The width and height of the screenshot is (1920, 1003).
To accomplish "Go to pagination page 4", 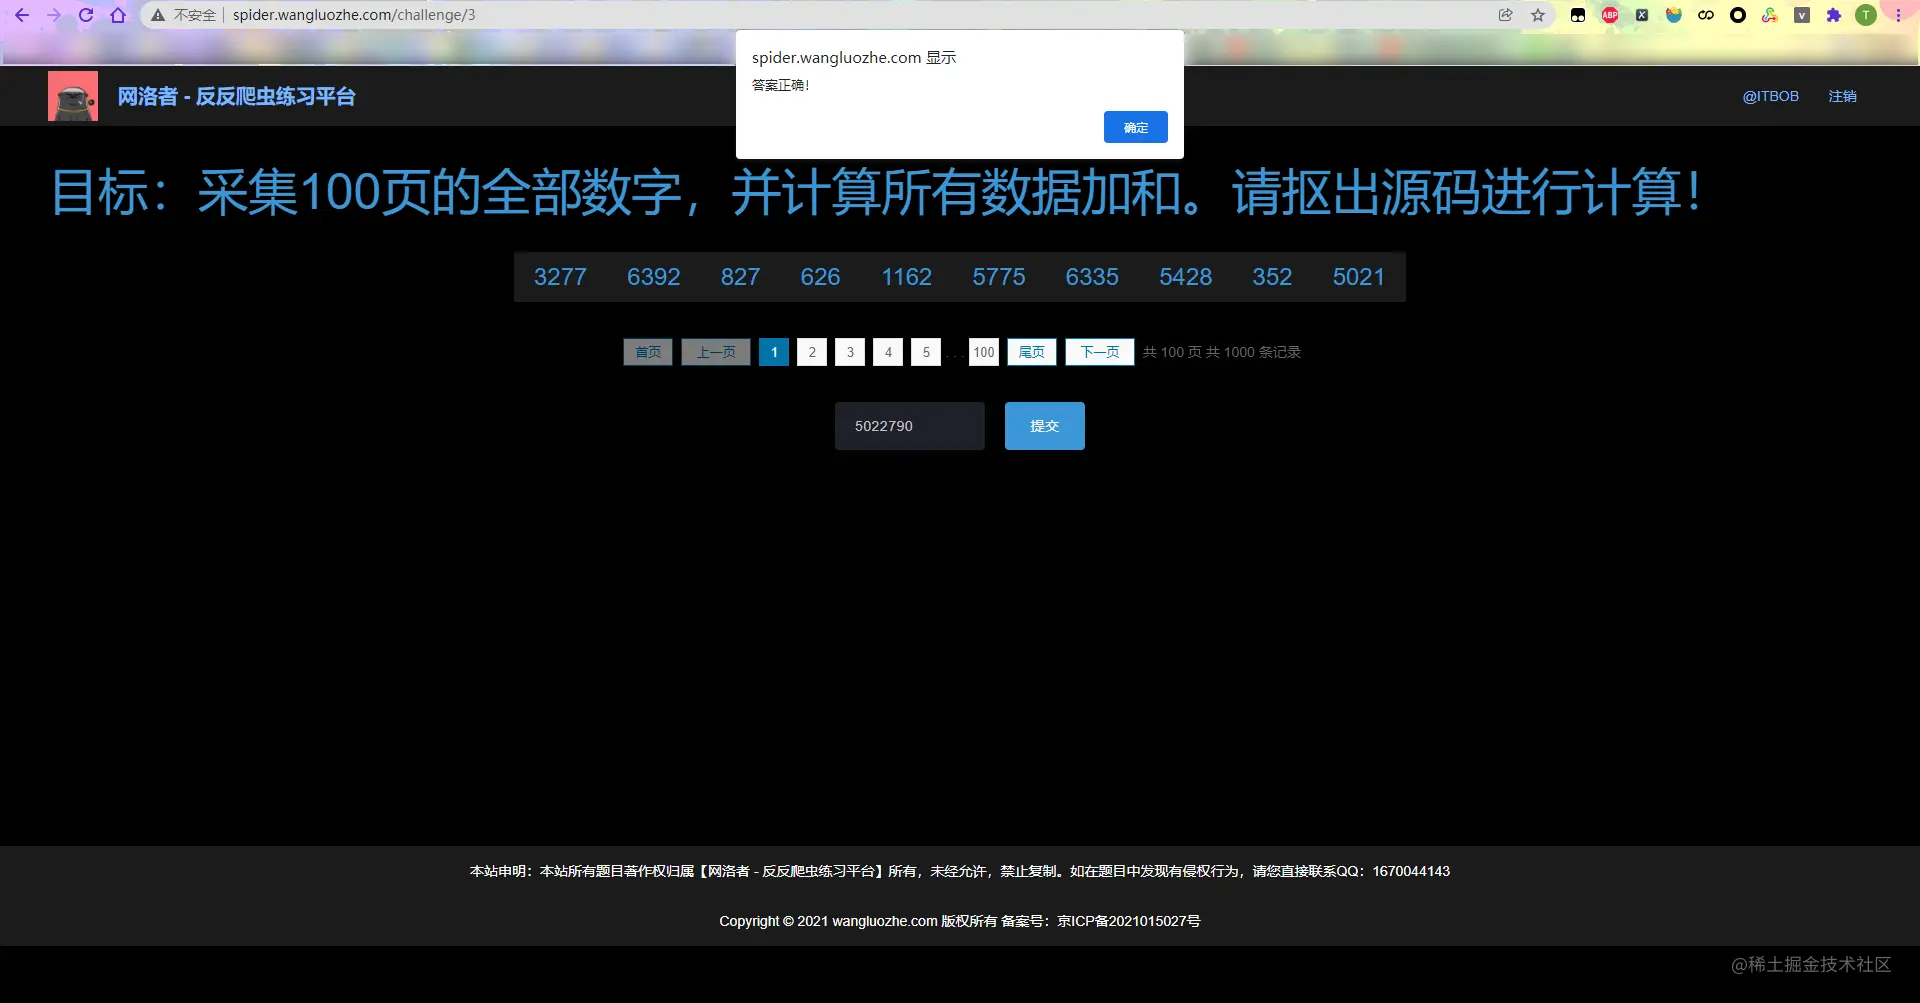I will (x=888, y=352).
